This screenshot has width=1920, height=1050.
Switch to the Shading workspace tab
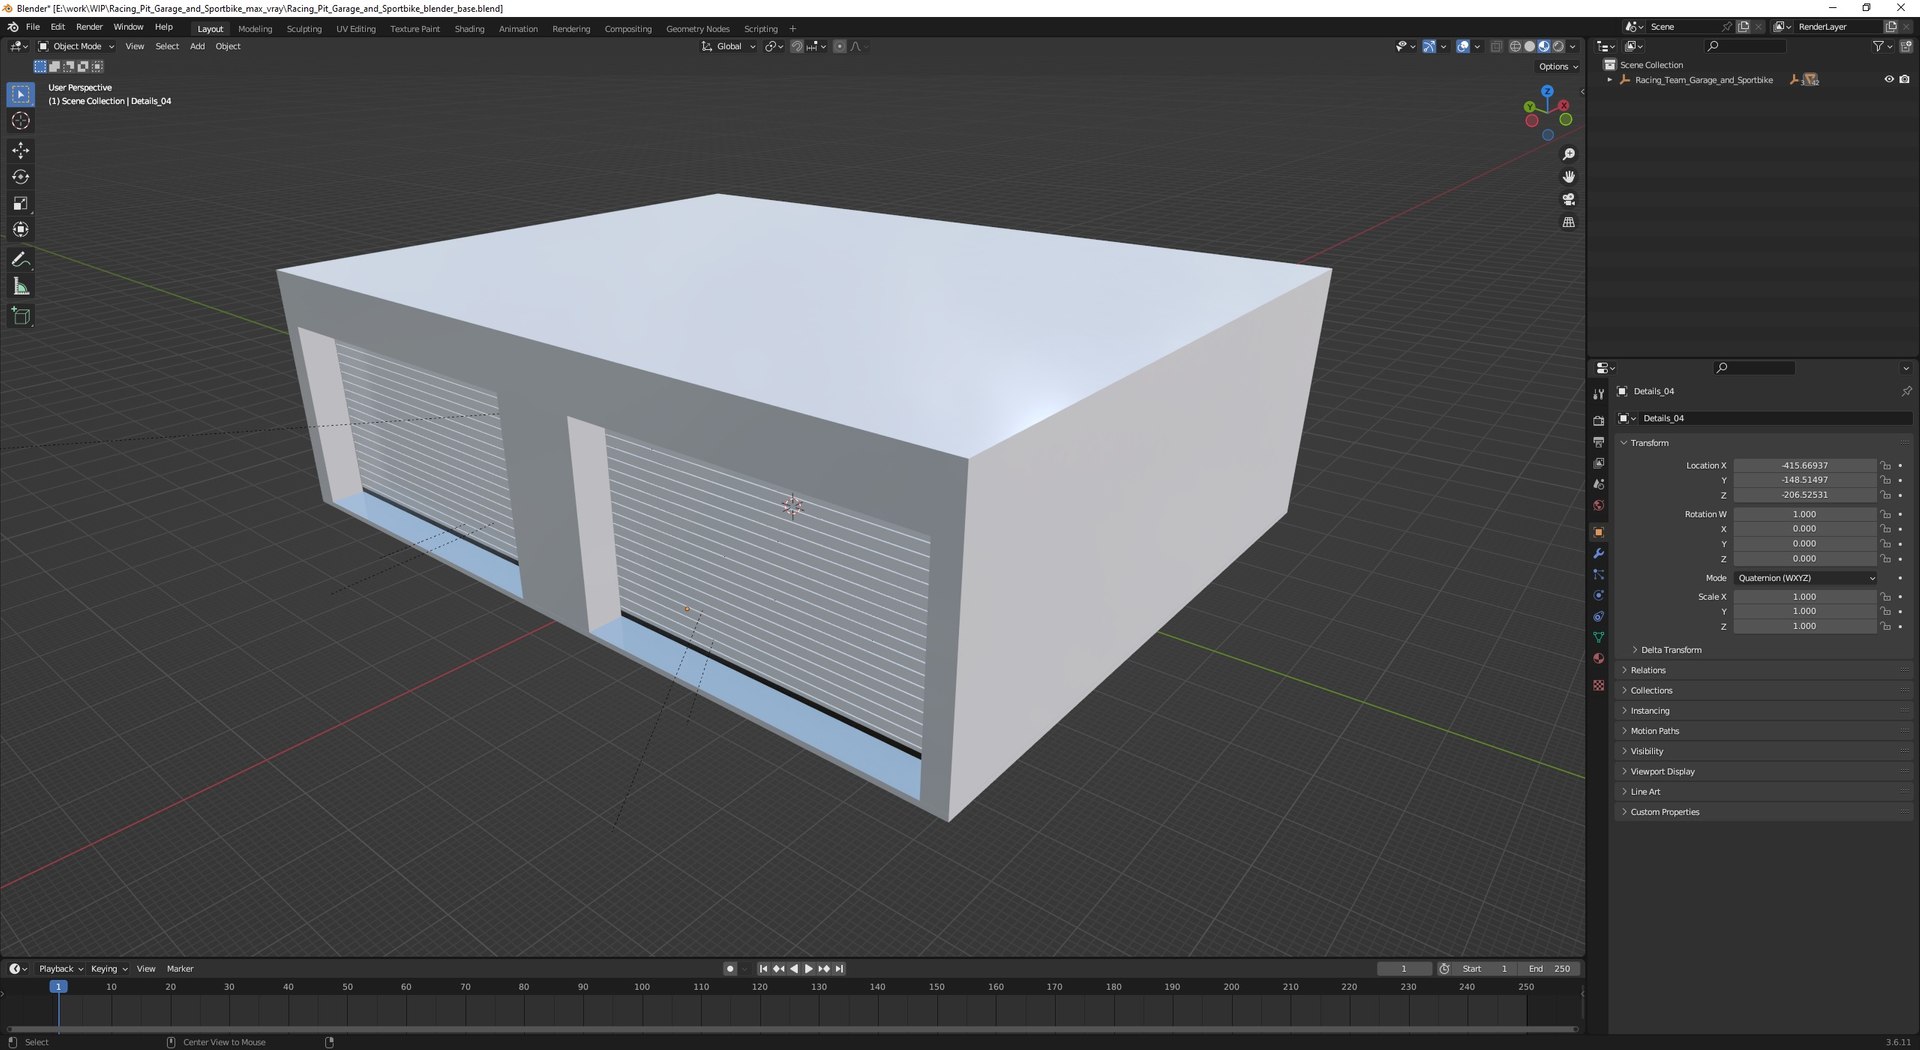[469, 29]
